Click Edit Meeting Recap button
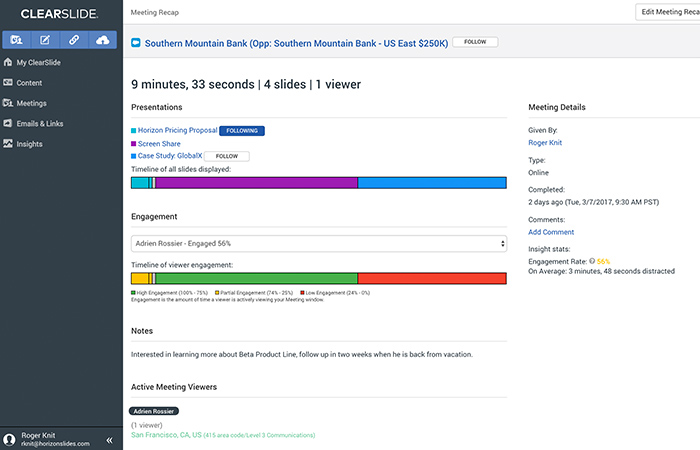The width and height of the screenshot is (700, 450). point(668,12)
